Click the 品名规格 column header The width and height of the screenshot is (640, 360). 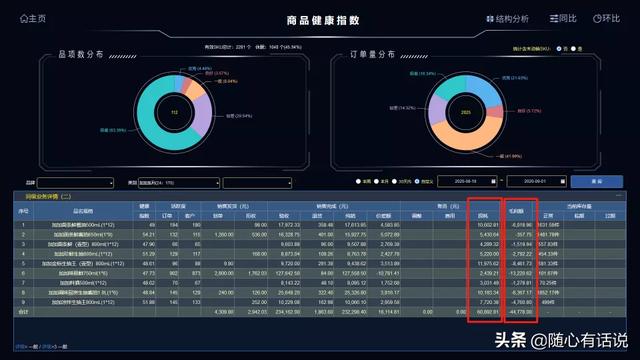pyautogui.click(x=83, y=211)
